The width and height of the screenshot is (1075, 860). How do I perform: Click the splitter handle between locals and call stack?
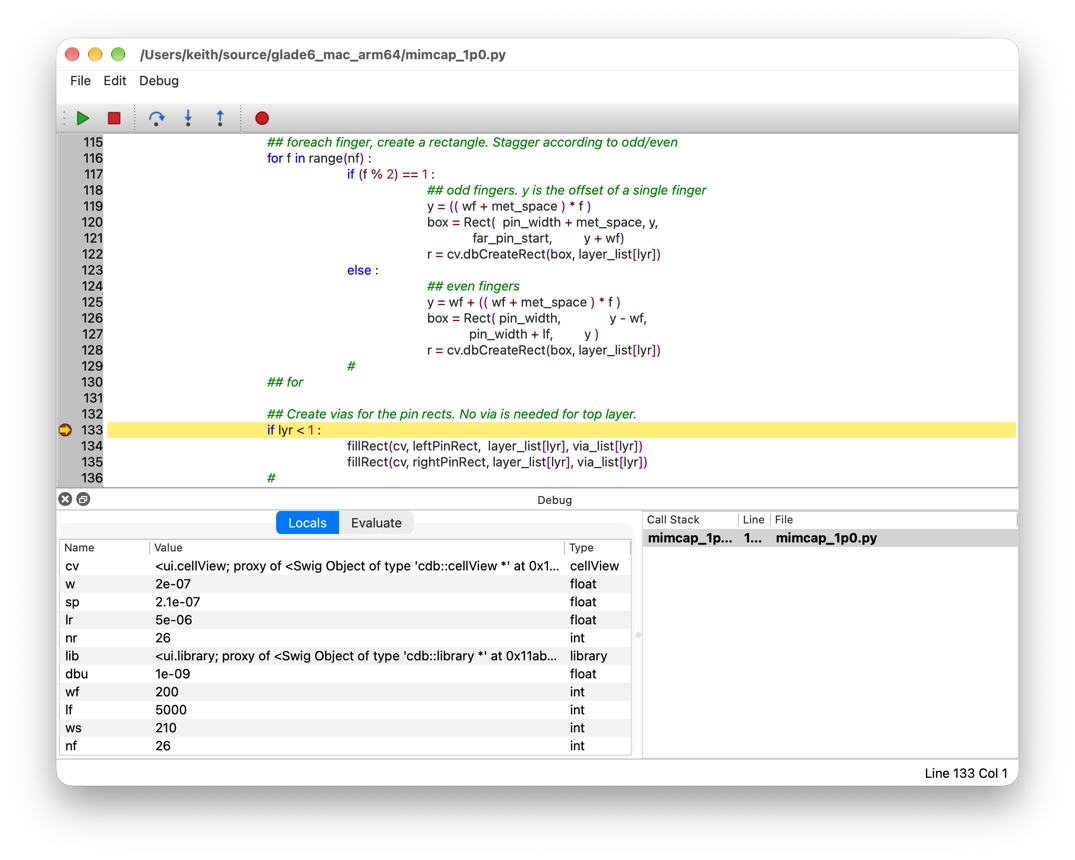[638, 635]
